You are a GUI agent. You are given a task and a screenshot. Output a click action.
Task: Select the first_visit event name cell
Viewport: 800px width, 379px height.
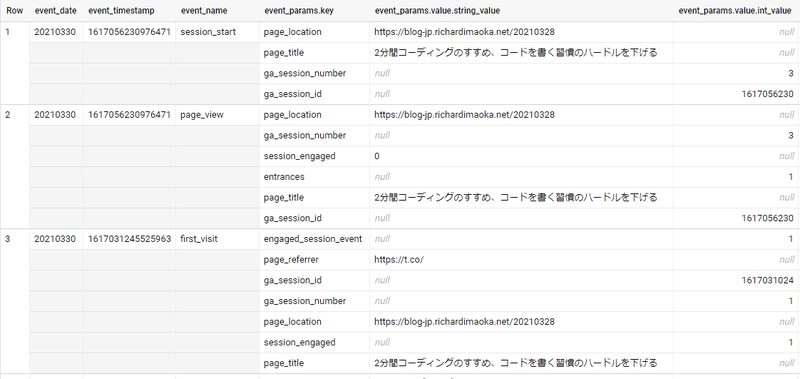pos(199,239)
